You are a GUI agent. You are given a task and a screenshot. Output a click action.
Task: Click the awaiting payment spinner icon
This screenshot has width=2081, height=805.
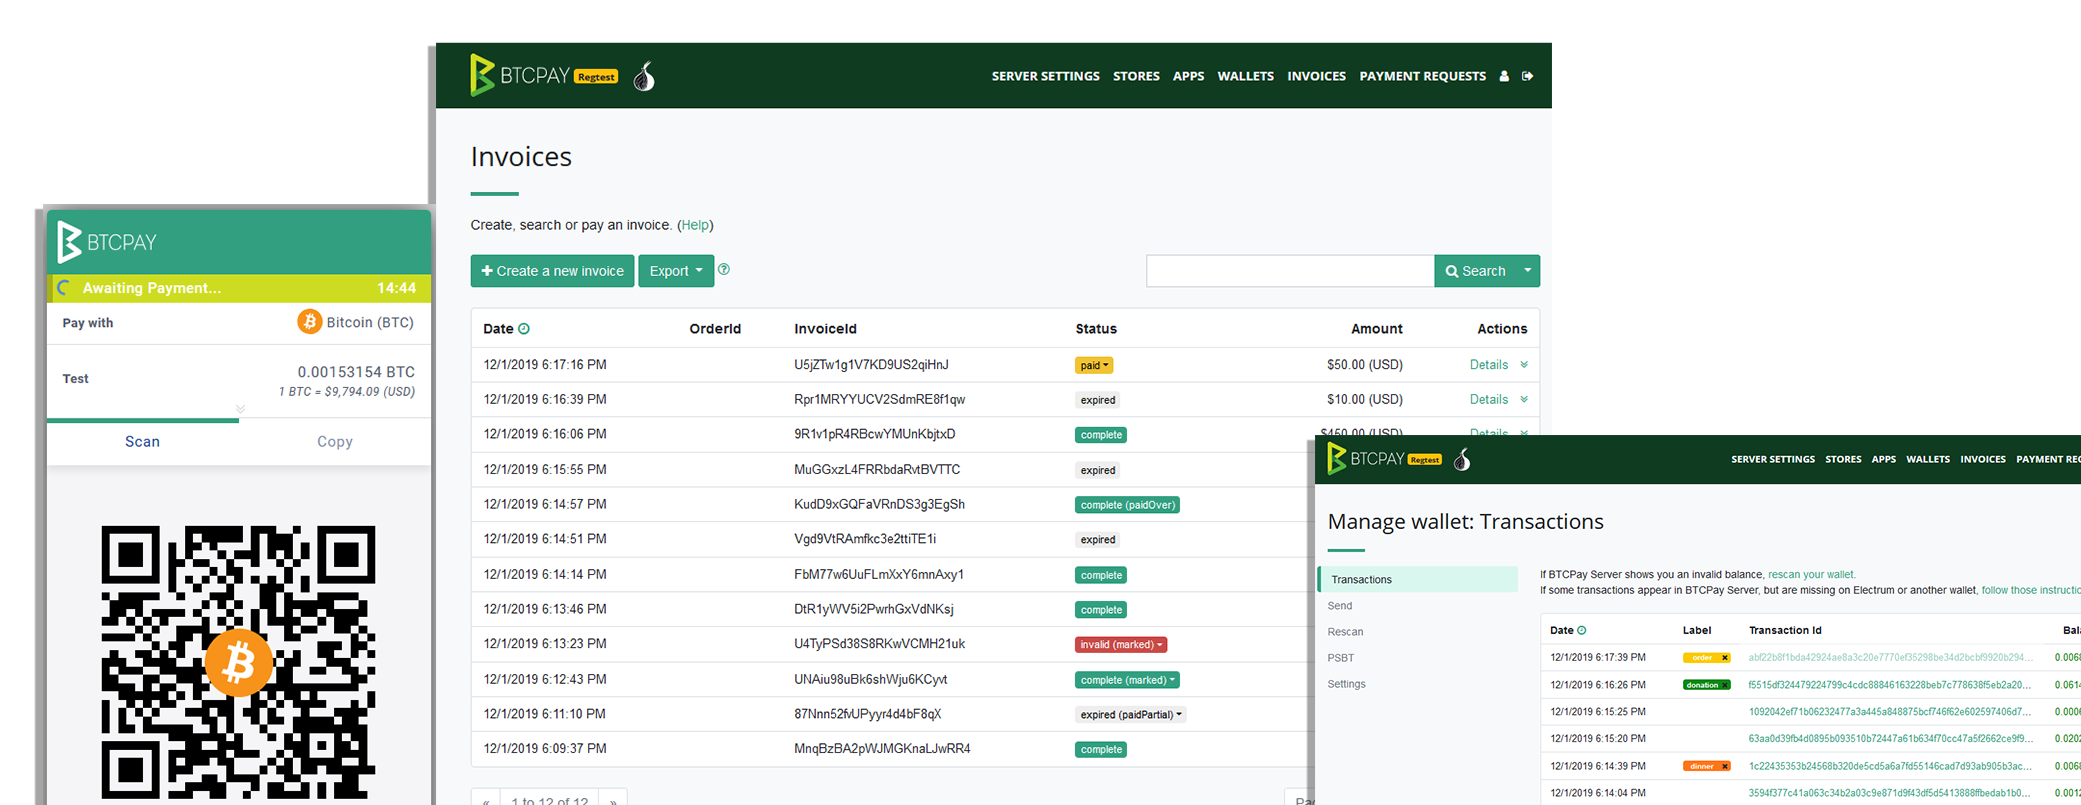(x=64, y=288)
